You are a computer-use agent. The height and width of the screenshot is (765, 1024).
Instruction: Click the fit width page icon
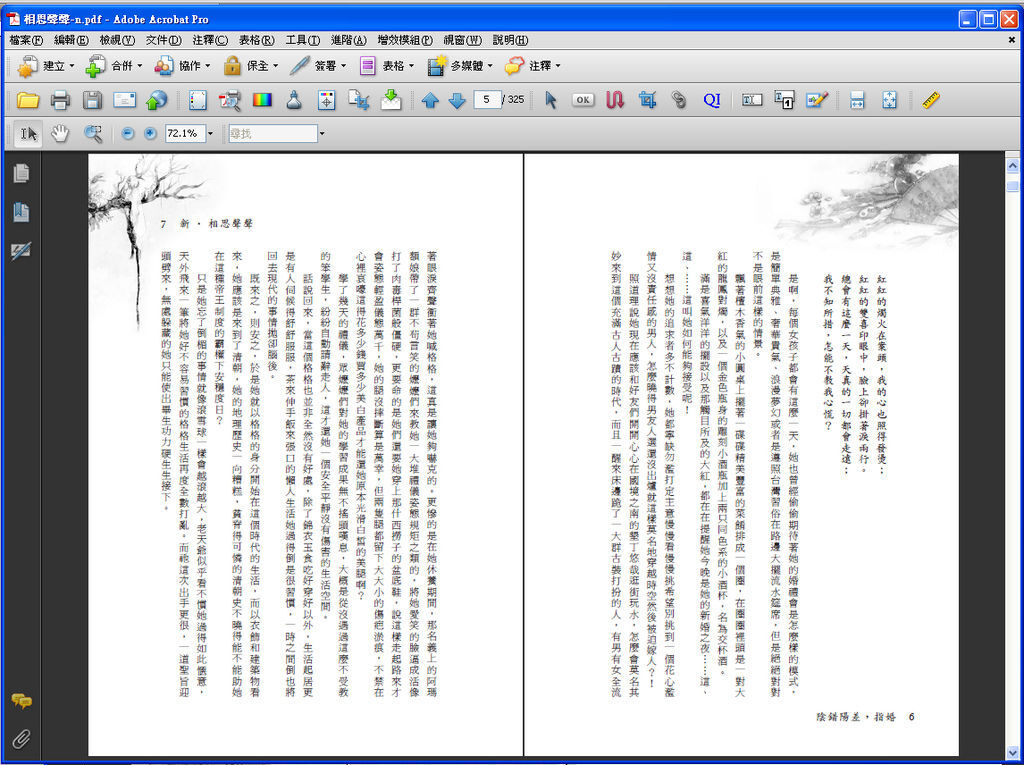(857, 100)
